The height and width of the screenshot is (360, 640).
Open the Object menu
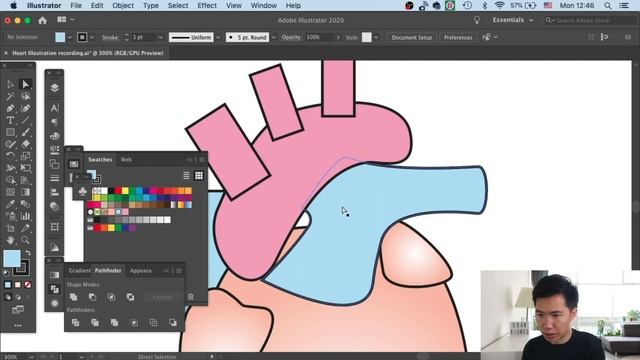point(123,5)
